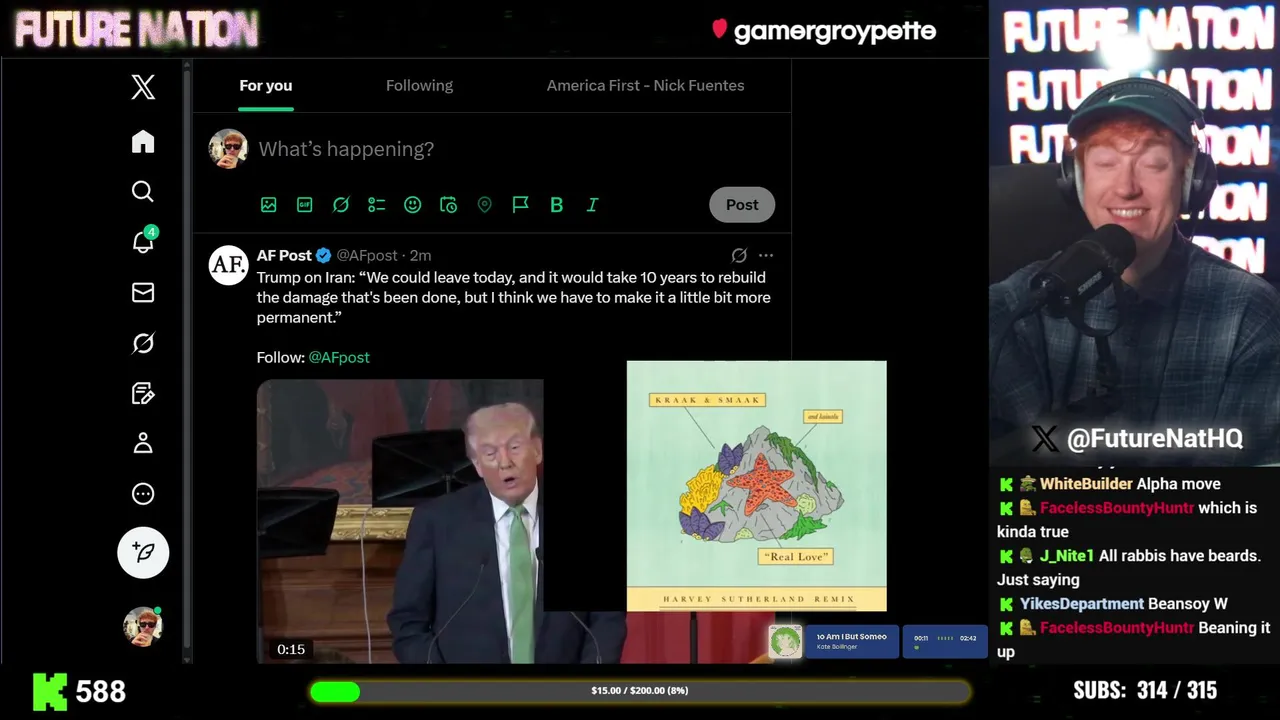
Task: Click WhiteBuilder username in chat
Action: click(x=1086, y=484)
